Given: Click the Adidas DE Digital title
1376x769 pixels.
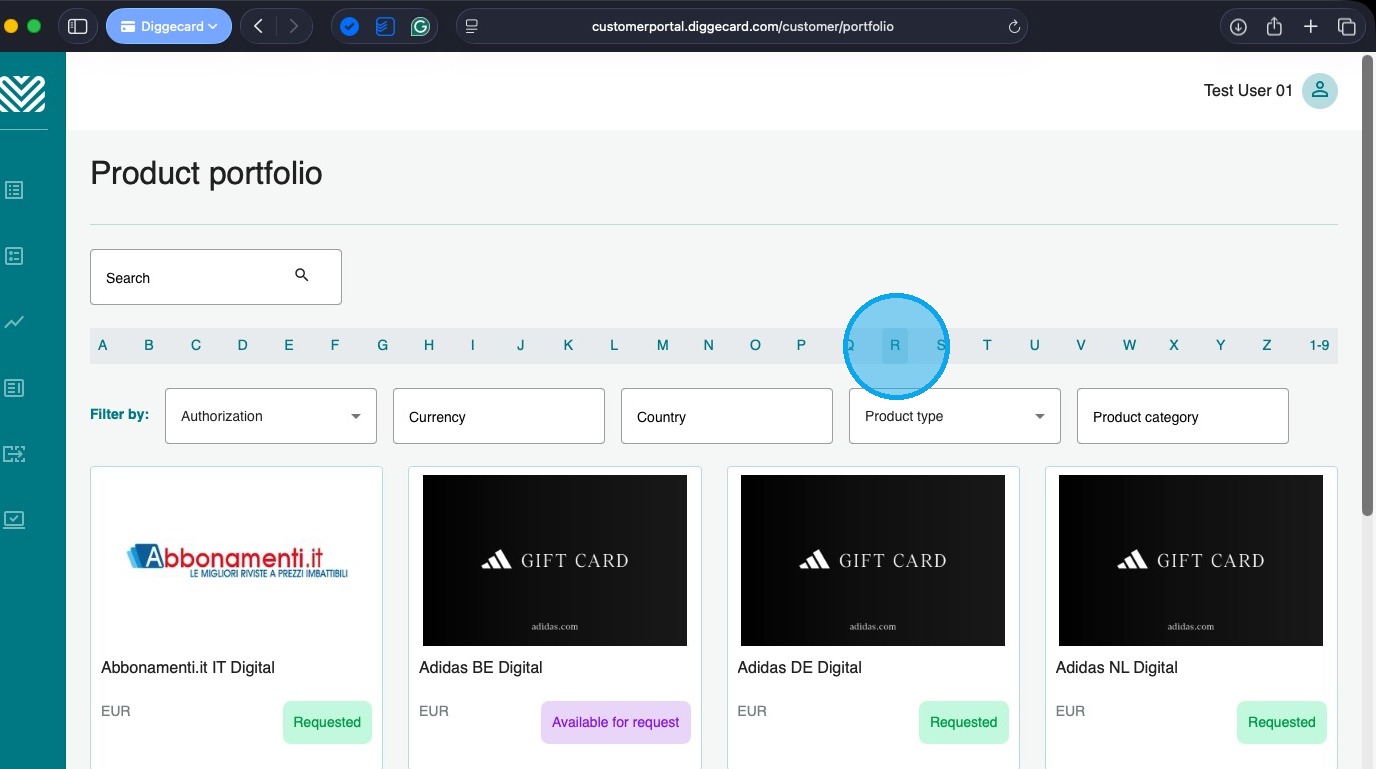Looking at the screenshot, I should click(x=799, y=667).
